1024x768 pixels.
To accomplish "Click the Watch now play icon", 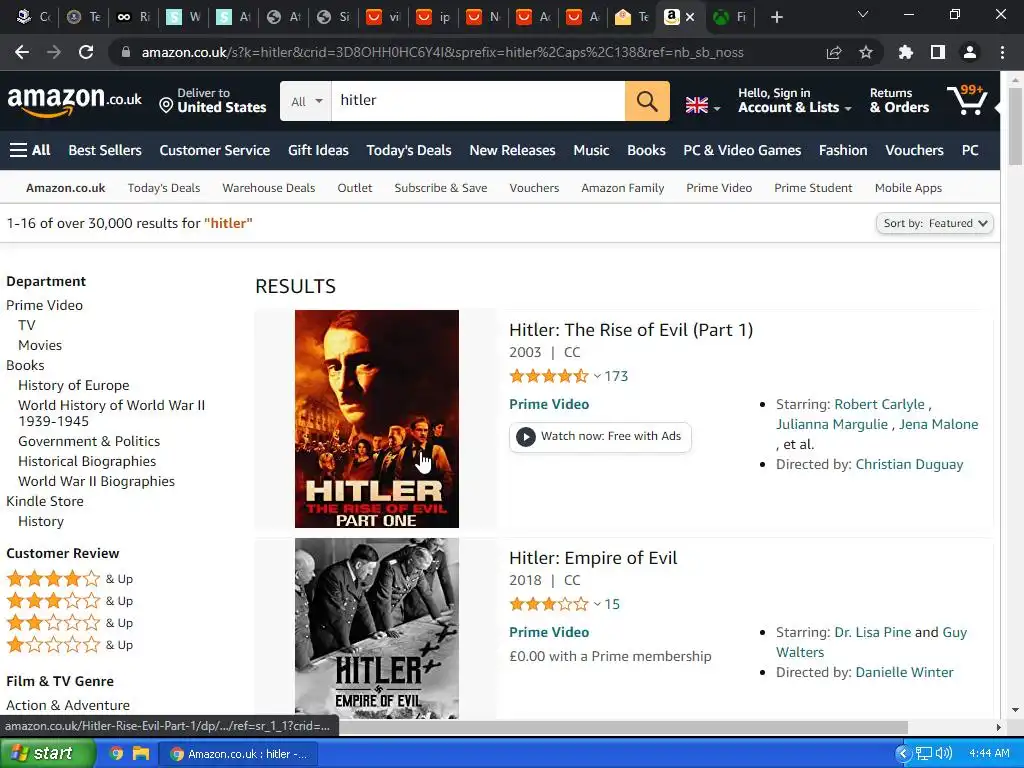I will [x=526, y=436].
